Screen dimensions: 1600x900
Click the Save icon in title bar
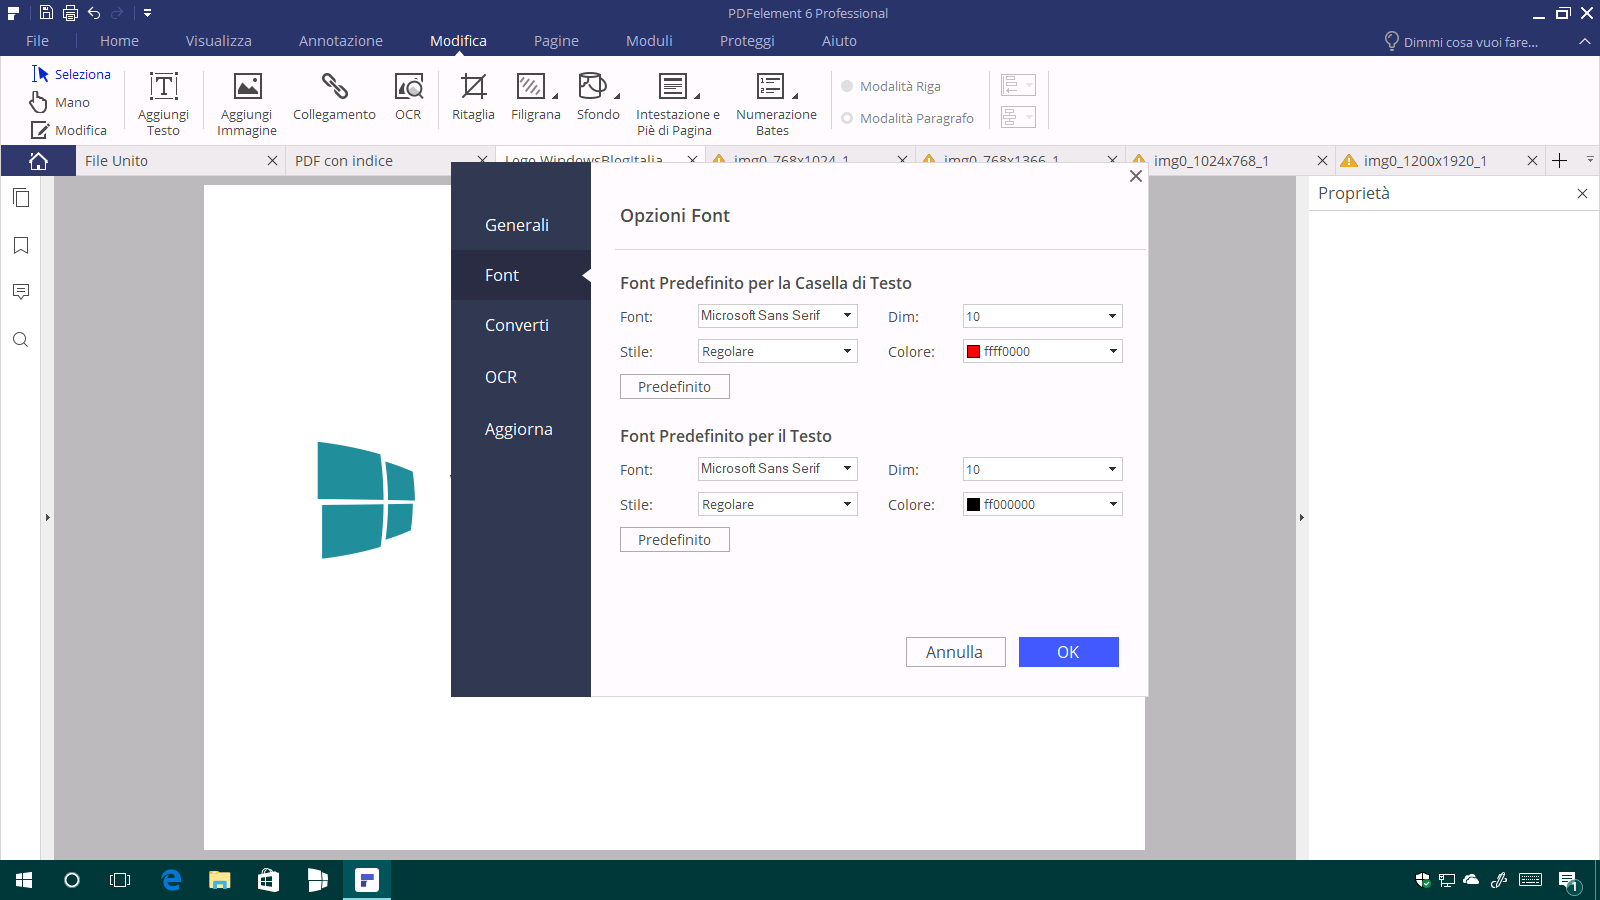pos(46,13)
